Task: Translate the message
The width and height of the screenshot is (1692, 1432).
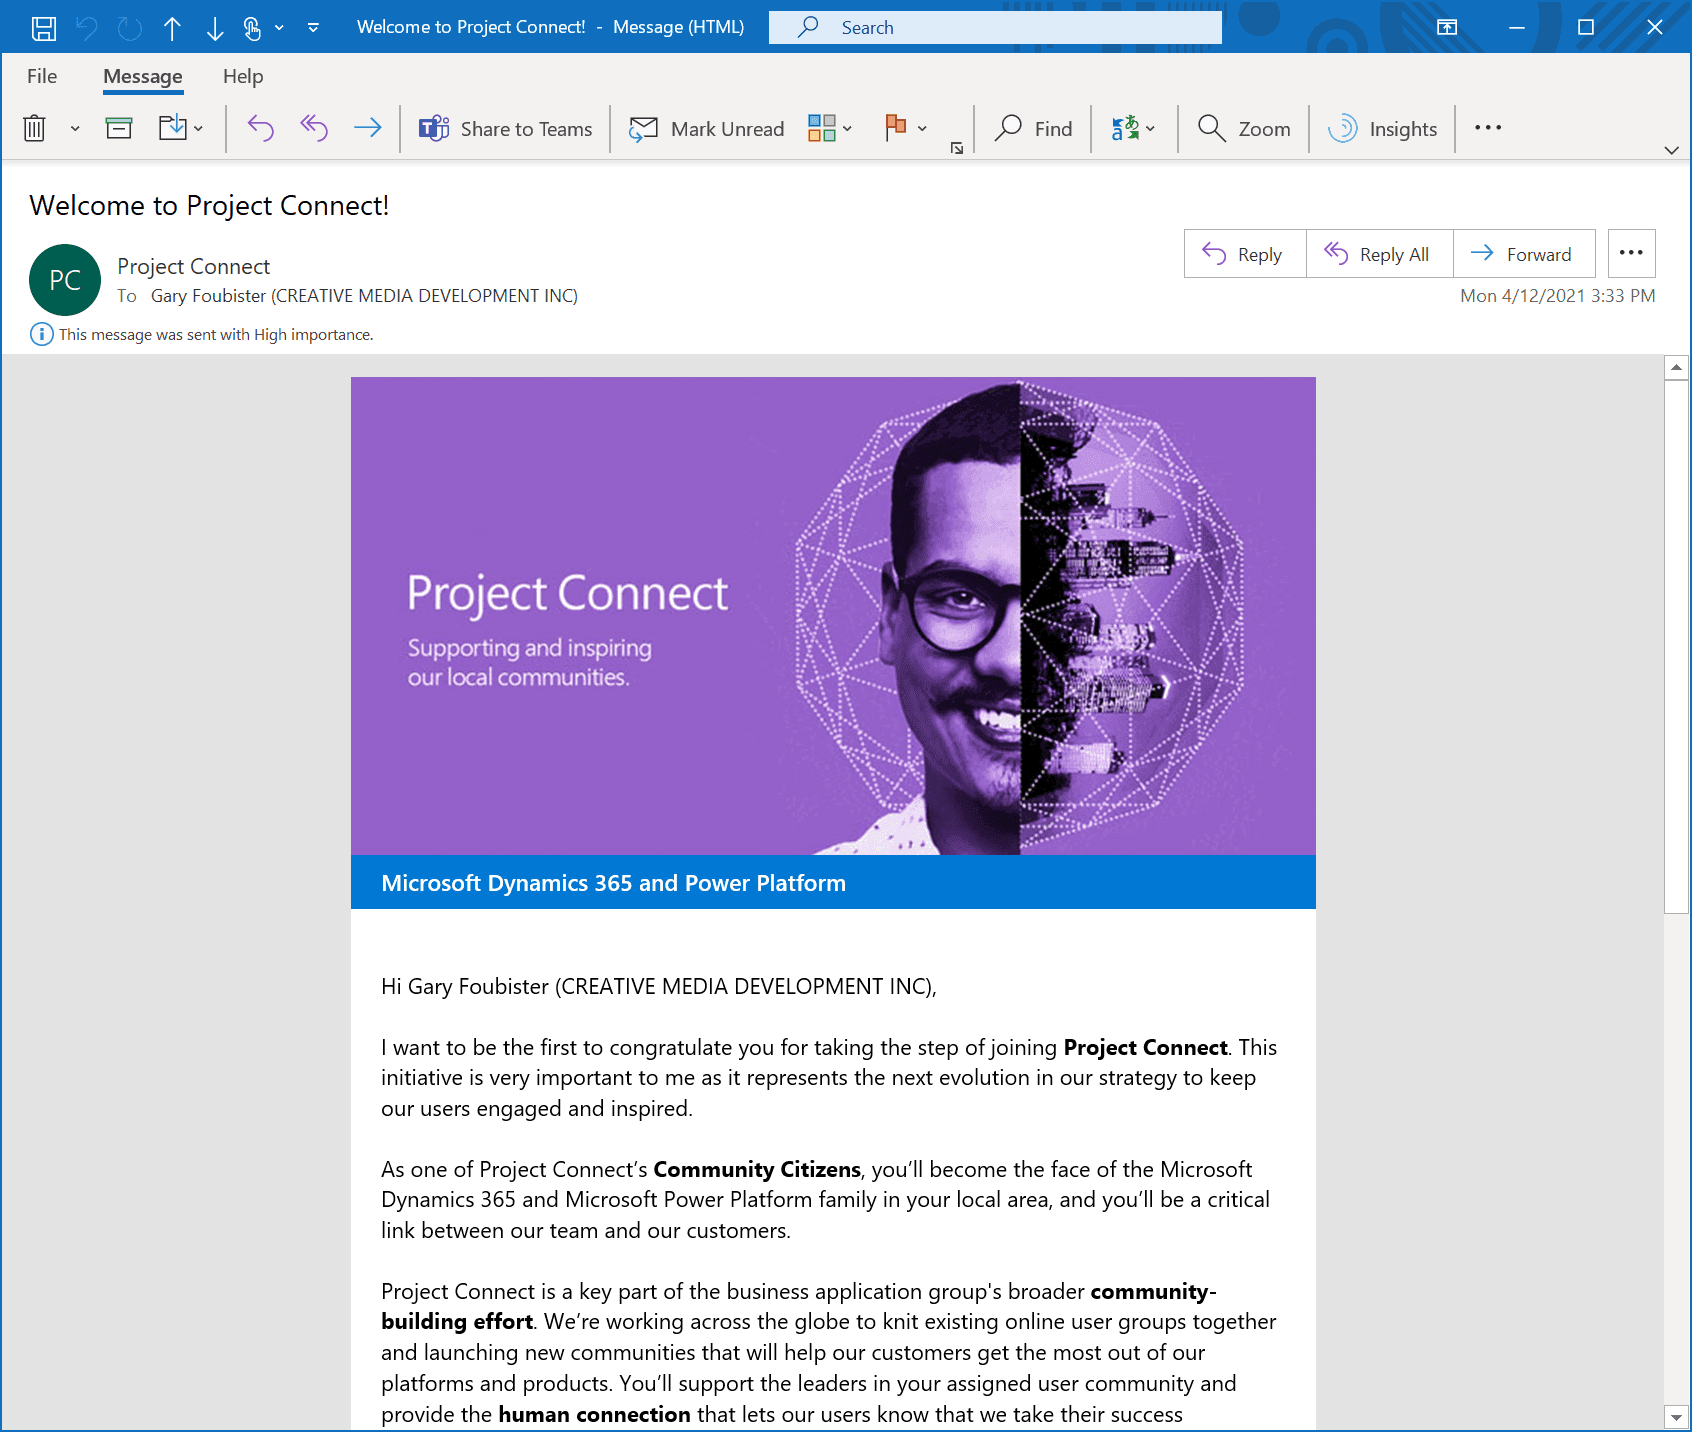Action: [x=1125, y=128]
